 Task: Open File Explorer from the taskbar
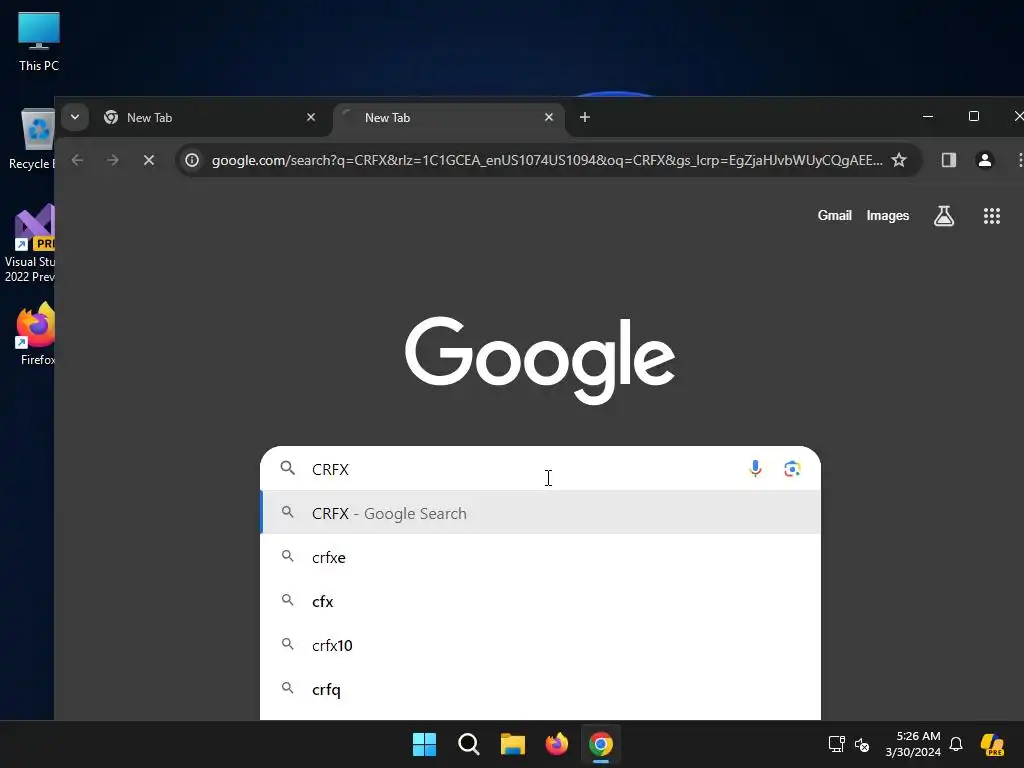click(513, 744)
